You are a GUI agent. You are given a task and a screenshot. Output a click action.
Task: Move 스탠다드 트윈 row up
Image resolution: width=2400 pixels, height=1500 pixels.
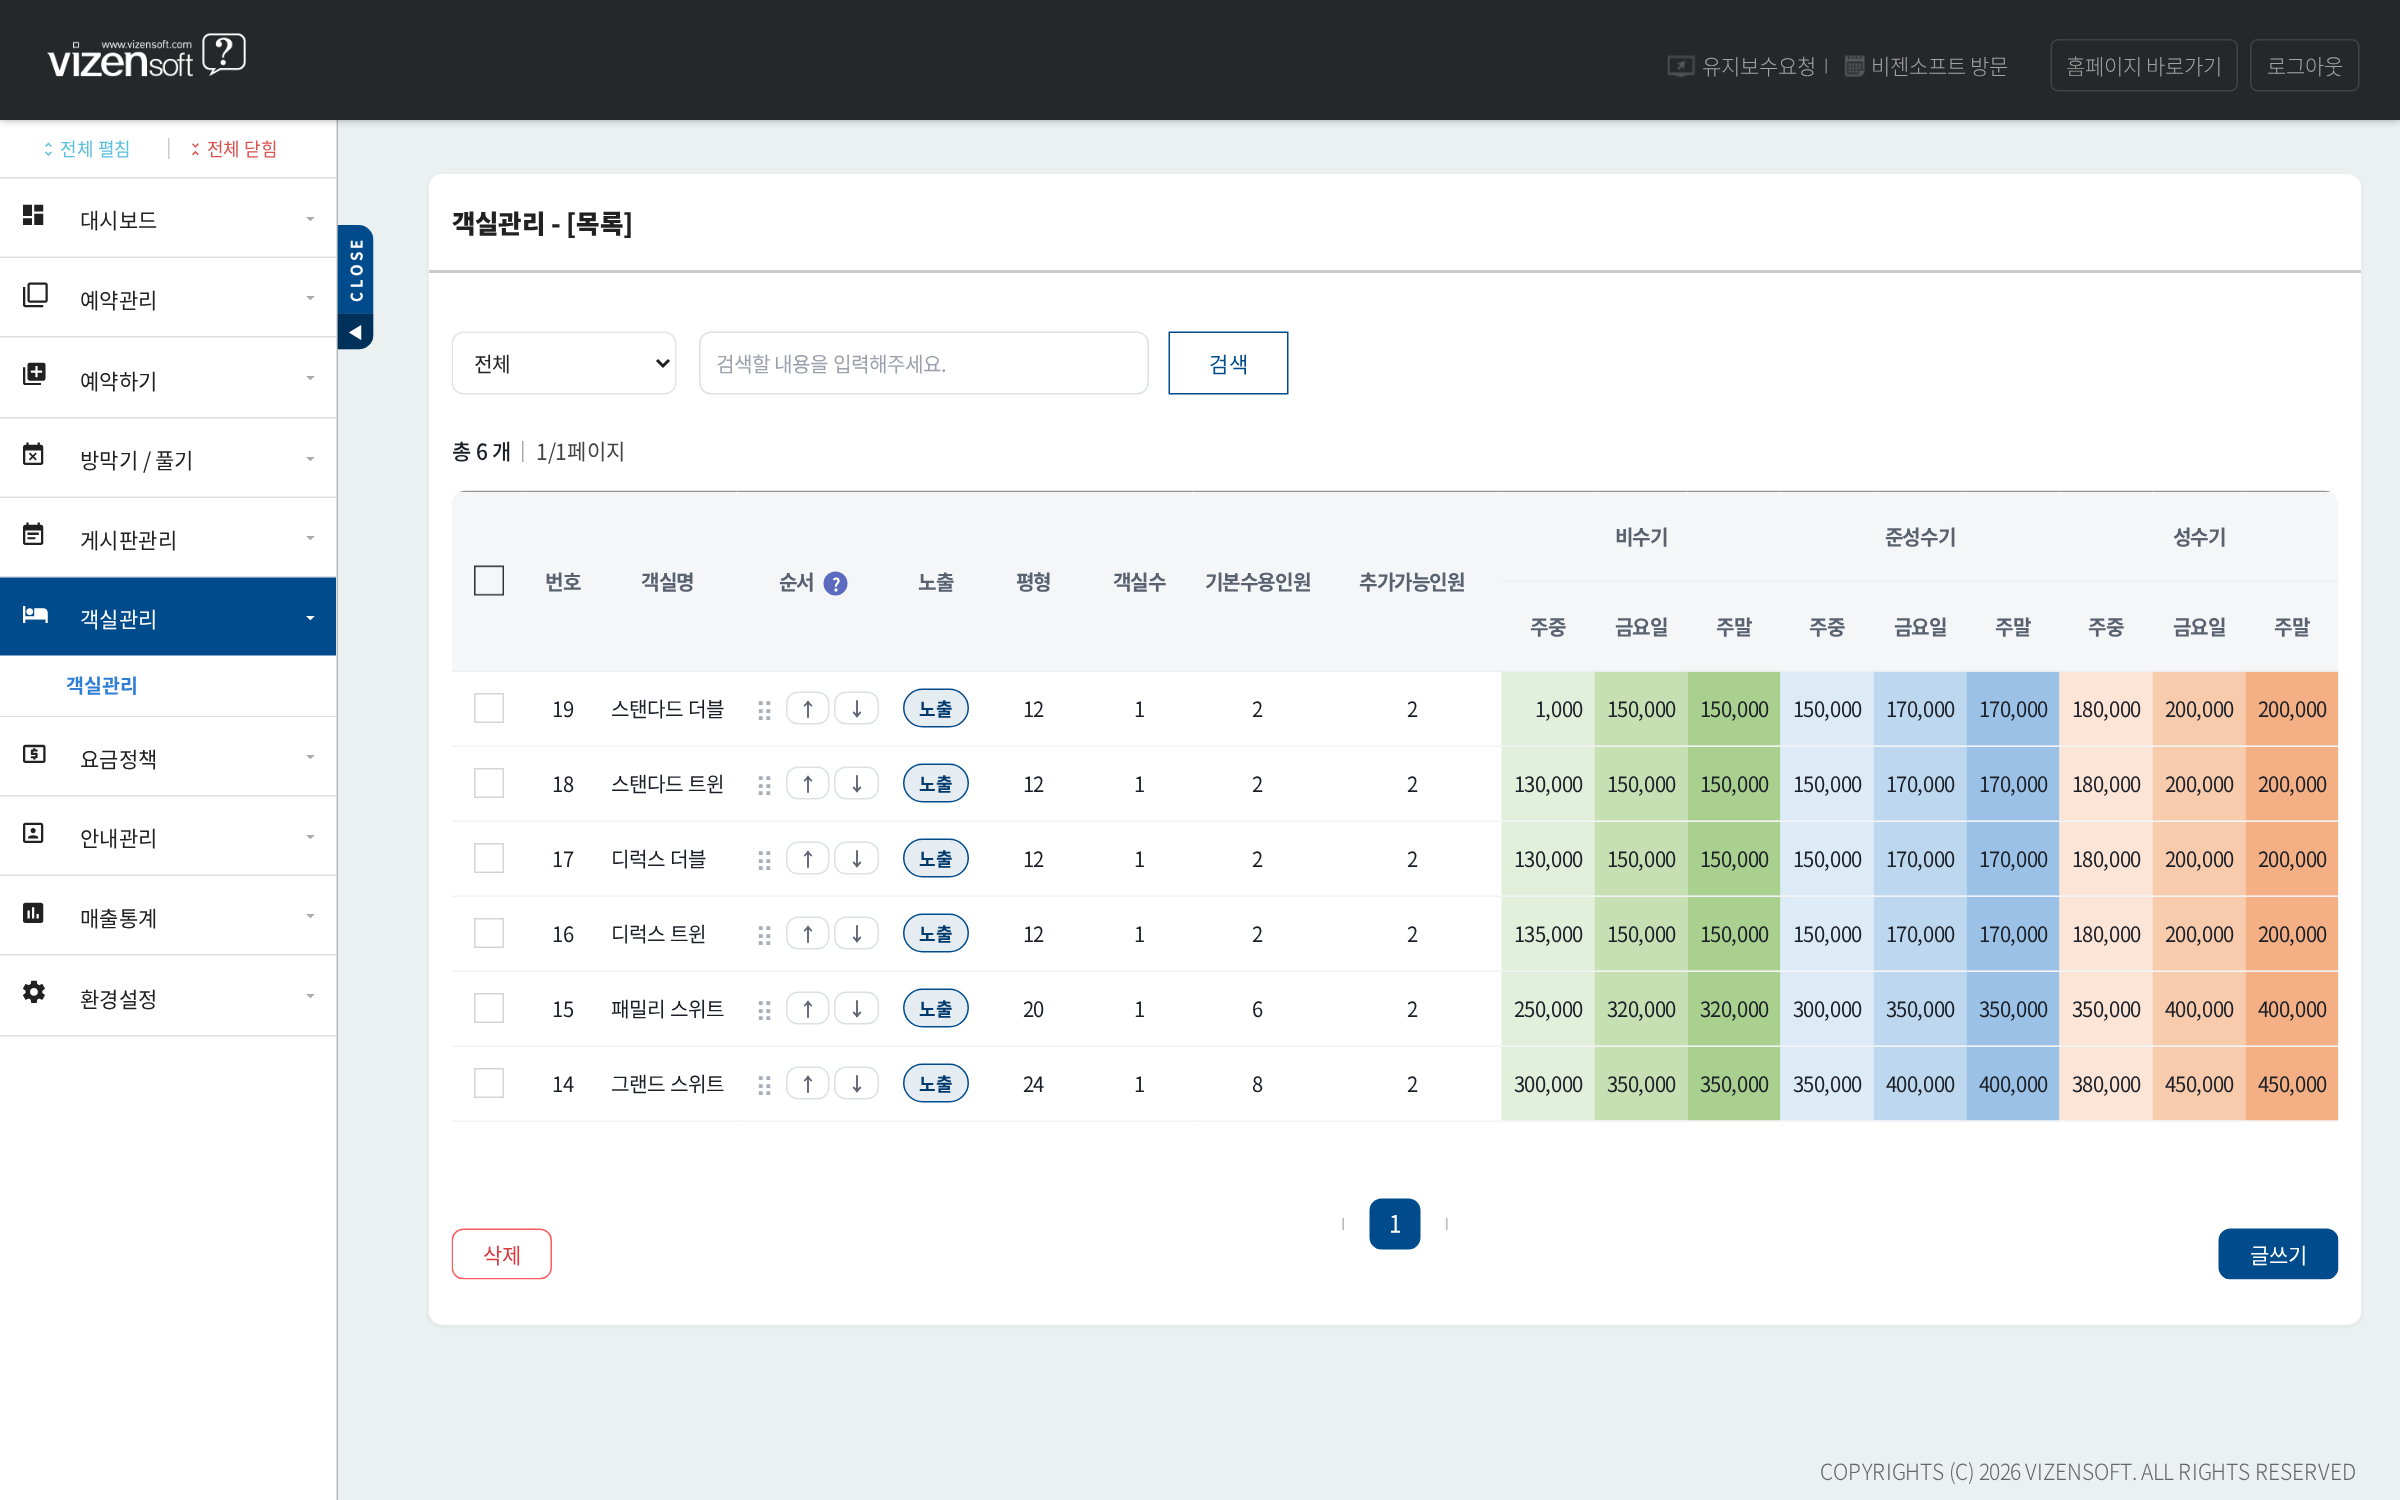807,784
